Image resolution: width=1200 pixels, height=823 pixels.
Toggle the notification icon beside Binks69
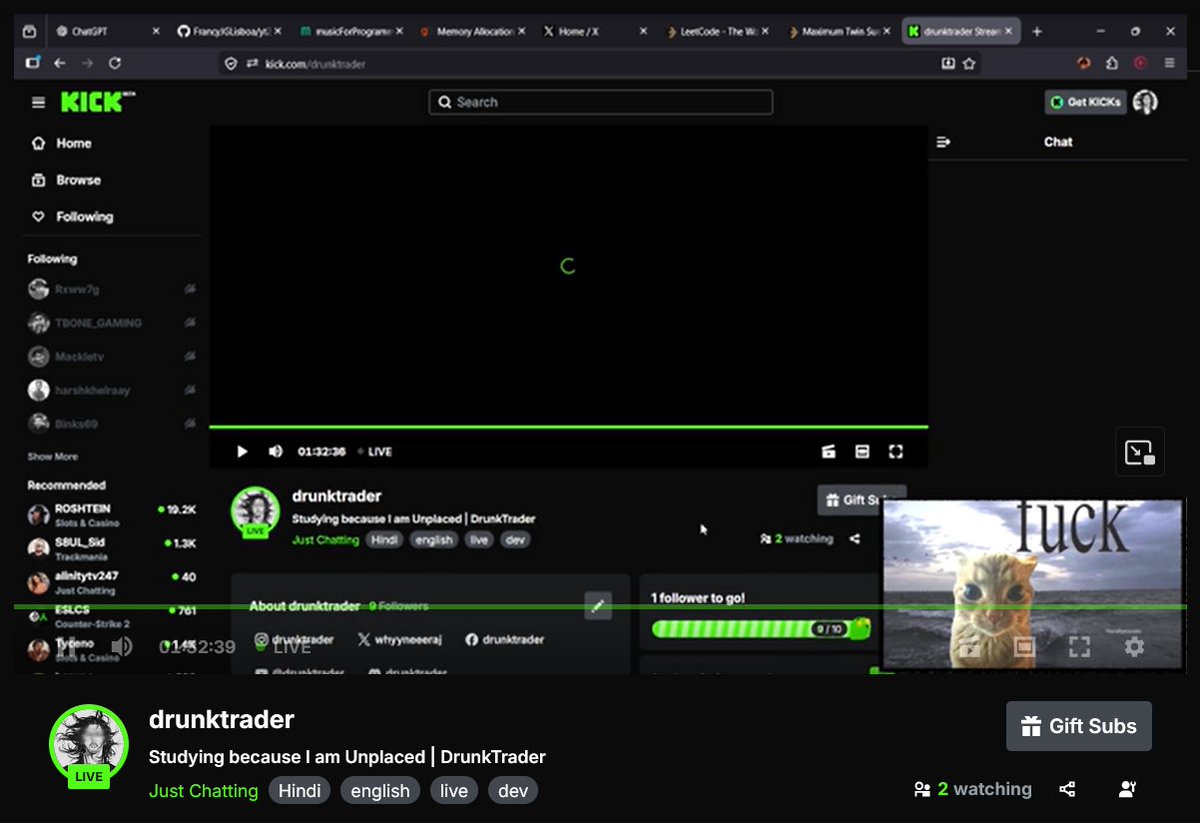(x=190, y=423)
